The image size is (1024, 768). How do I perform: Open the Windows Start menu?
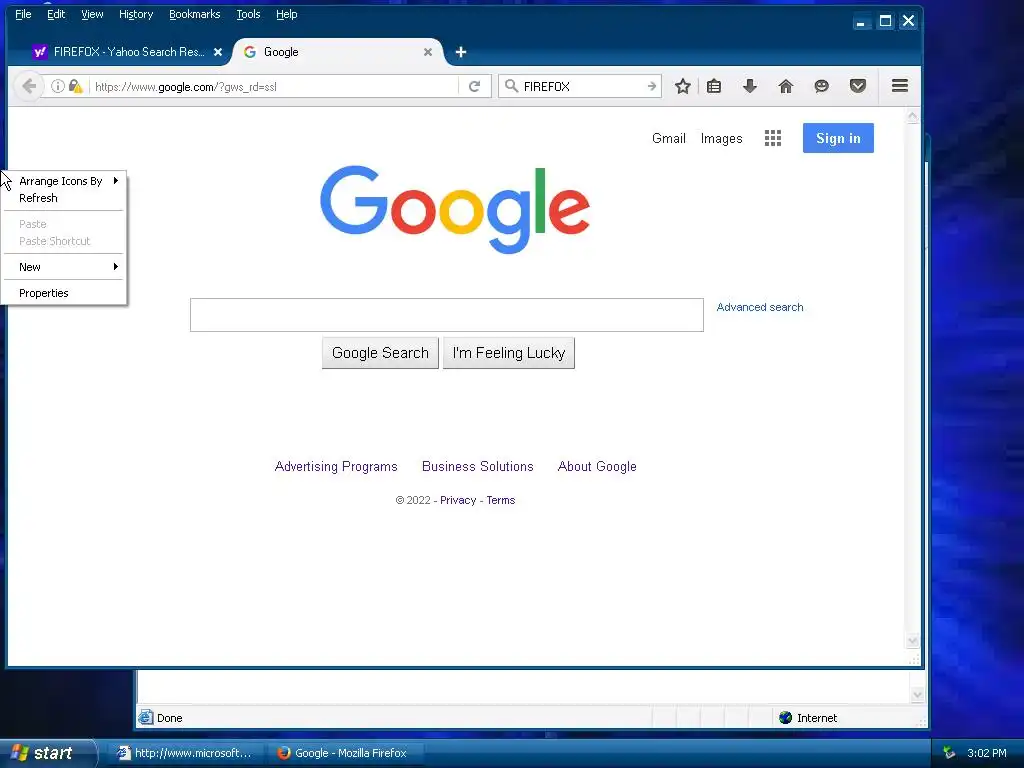48,753
